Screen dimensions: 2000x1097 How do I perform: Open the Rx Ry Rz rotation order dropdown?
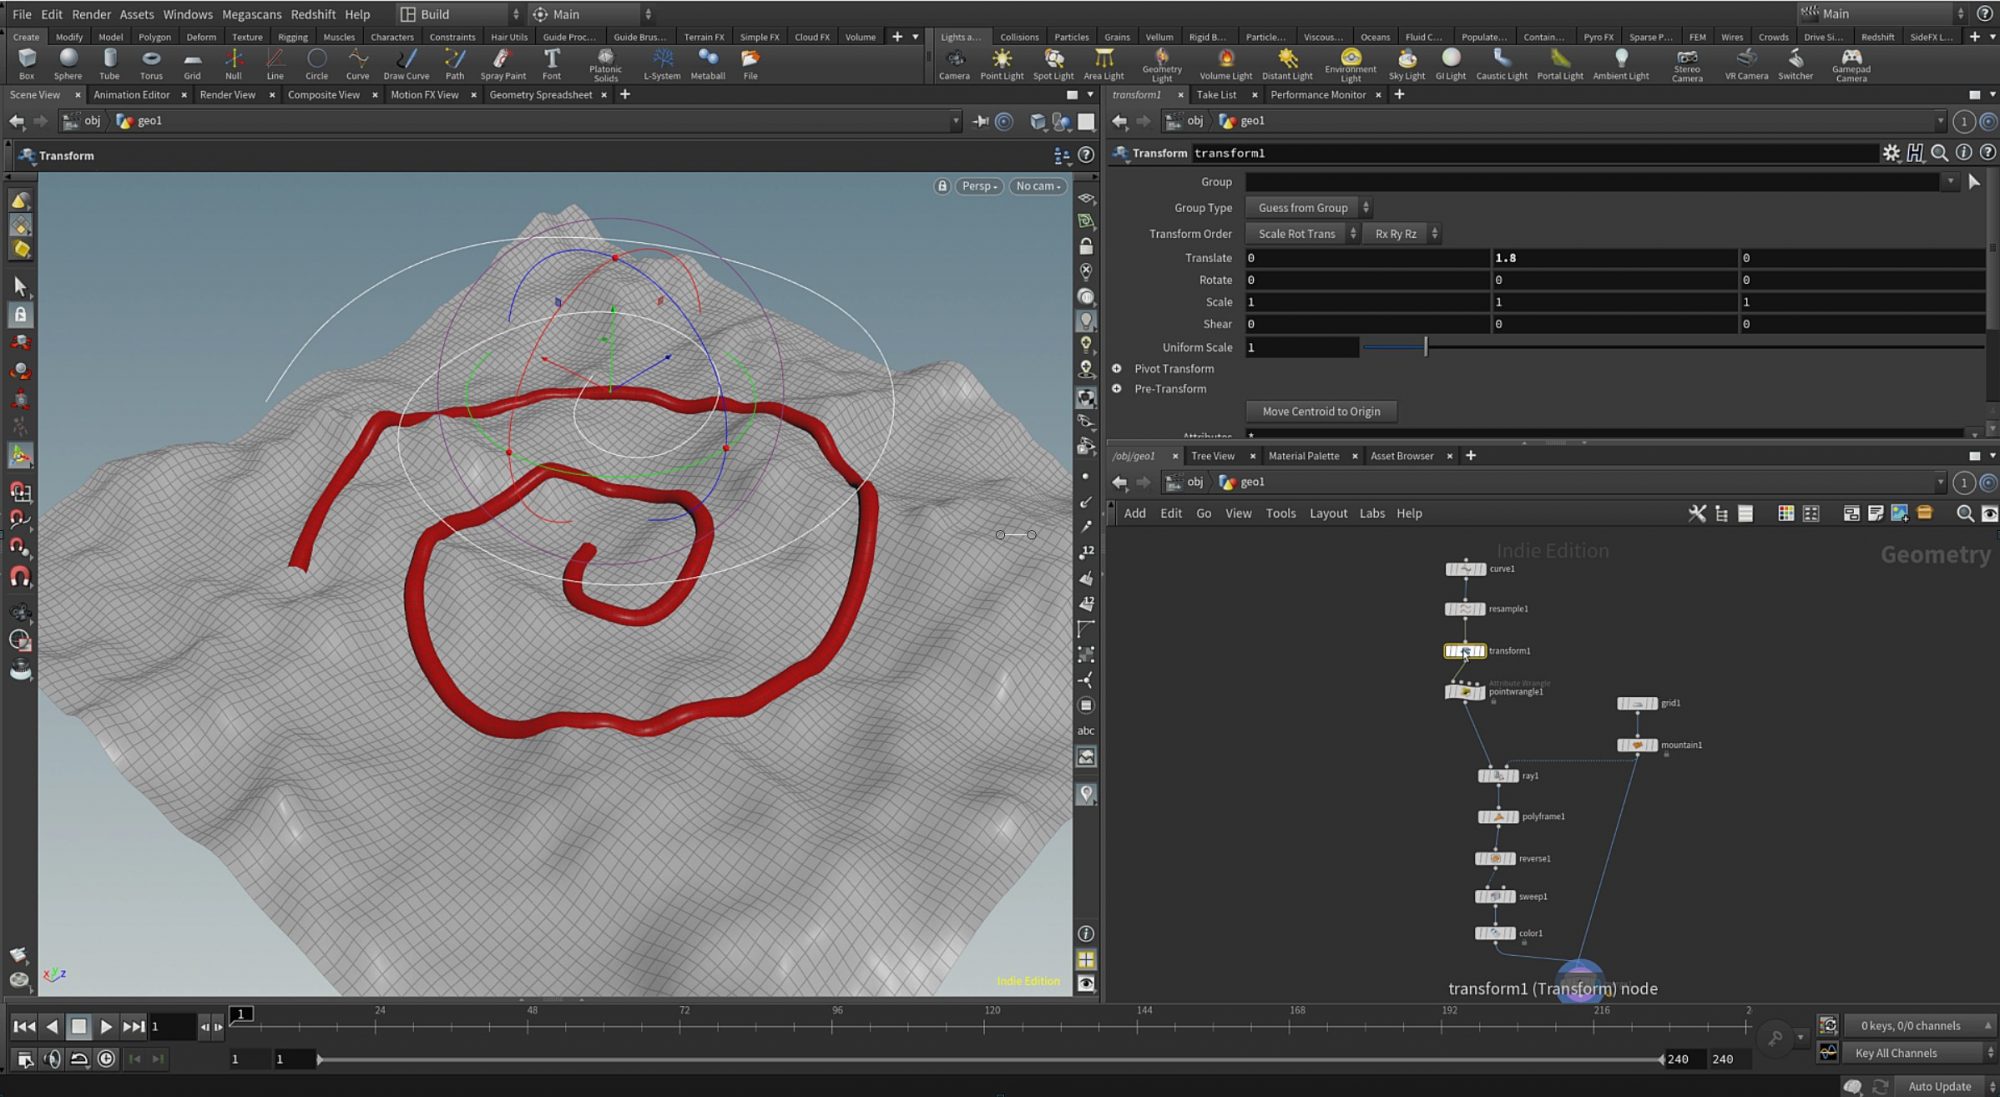click(1402, 234)
